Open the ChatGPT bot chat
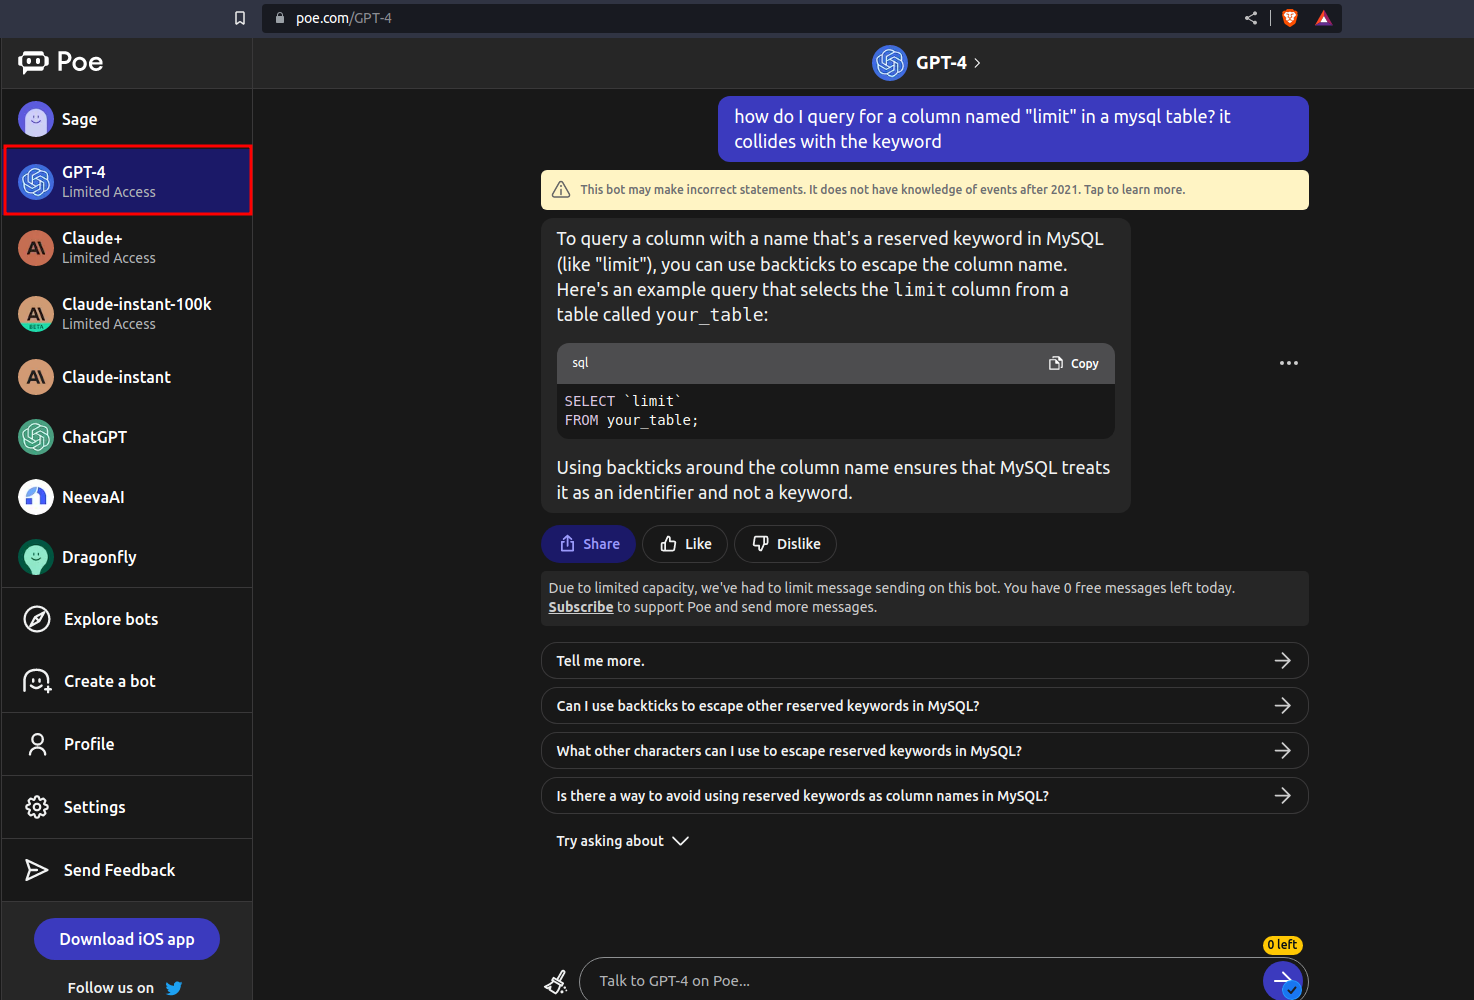 tap(127, 437)
